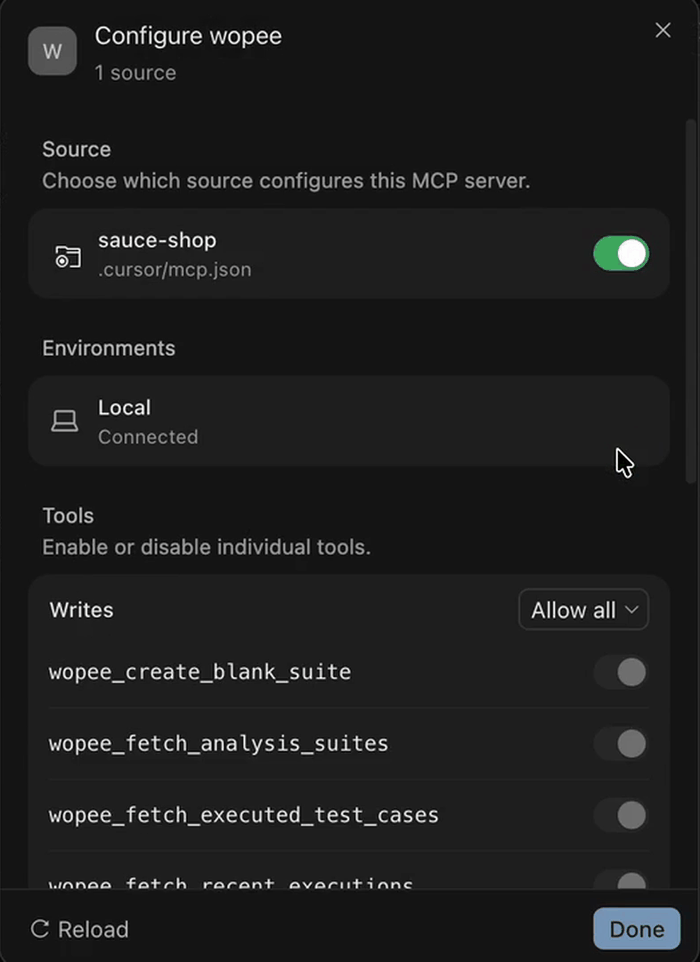The image size is (700, 962).
Task: Enable the wopee_fetch_analysis_suites tool
Action: pyautogui.click(x=621, y=744)
